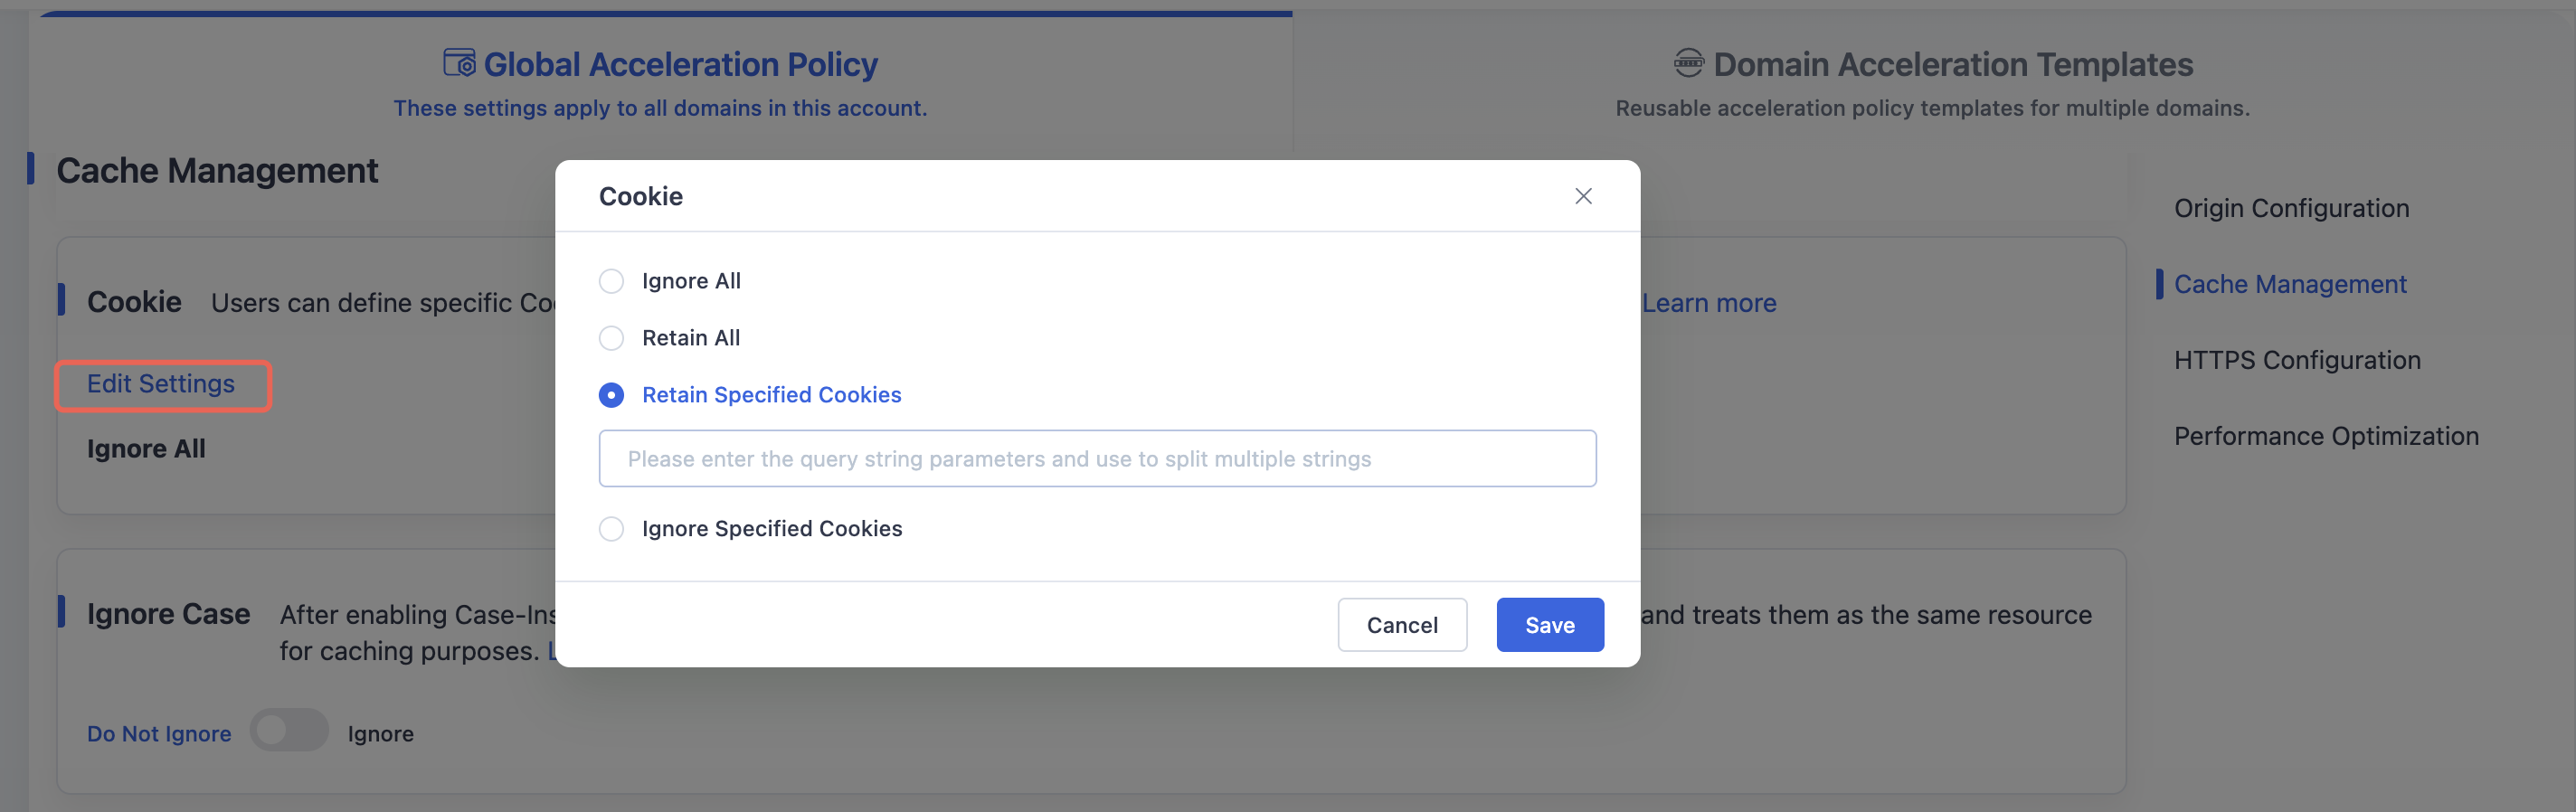Toggle the Ignore Case switch
This screenshot has width=2576, height=812.
(x=289, y=731)
